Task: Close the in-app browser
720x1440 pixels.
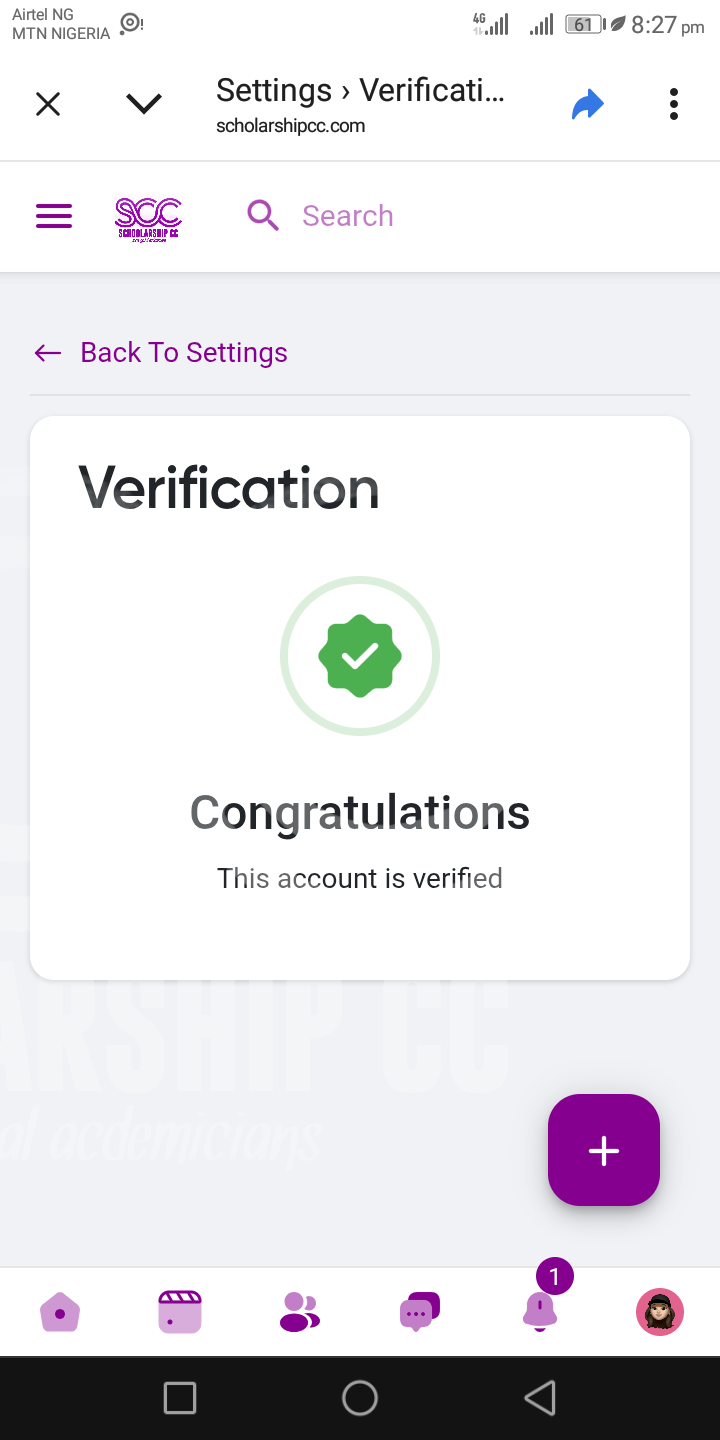Action: (x=48, y=104)
